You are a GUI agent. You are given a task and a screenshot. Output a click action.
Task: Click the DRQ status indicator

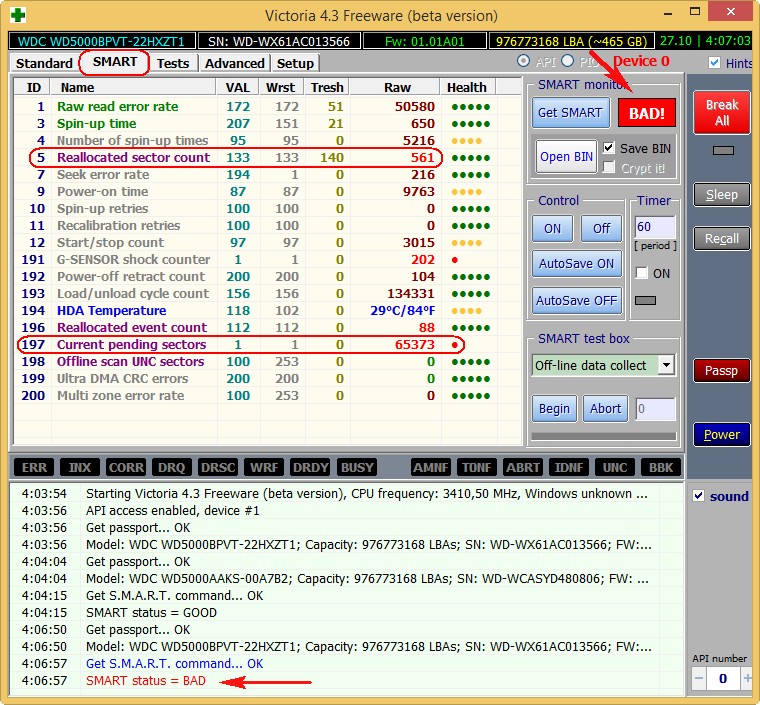pos(172,468)
